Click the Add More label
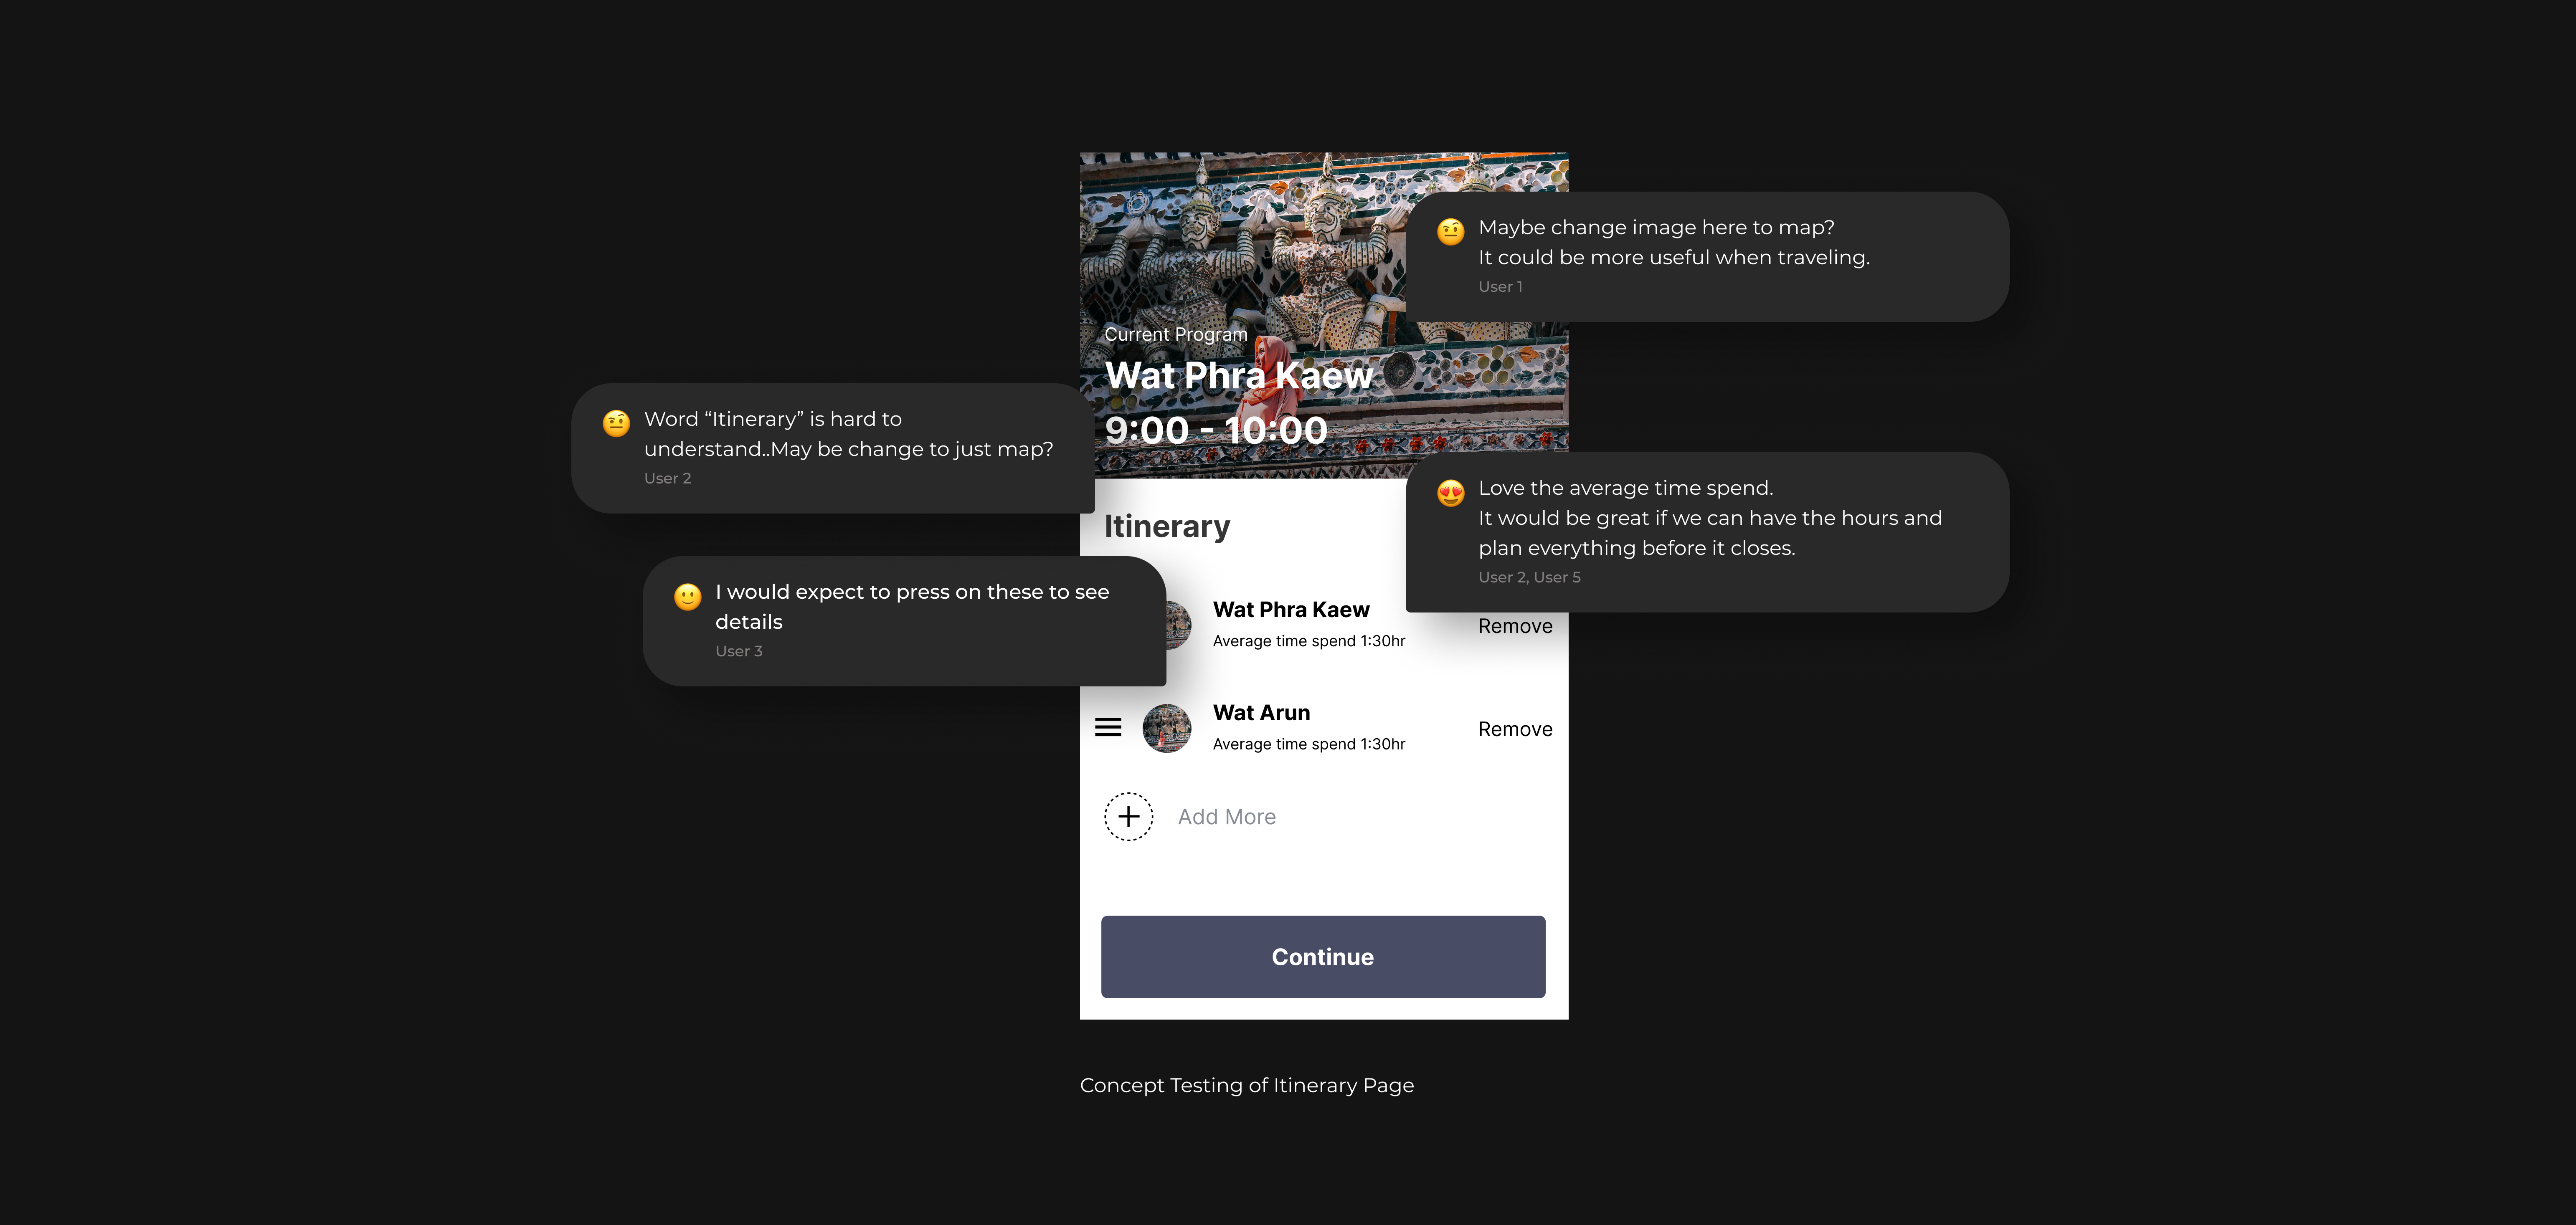 [x=1226, y=817]
